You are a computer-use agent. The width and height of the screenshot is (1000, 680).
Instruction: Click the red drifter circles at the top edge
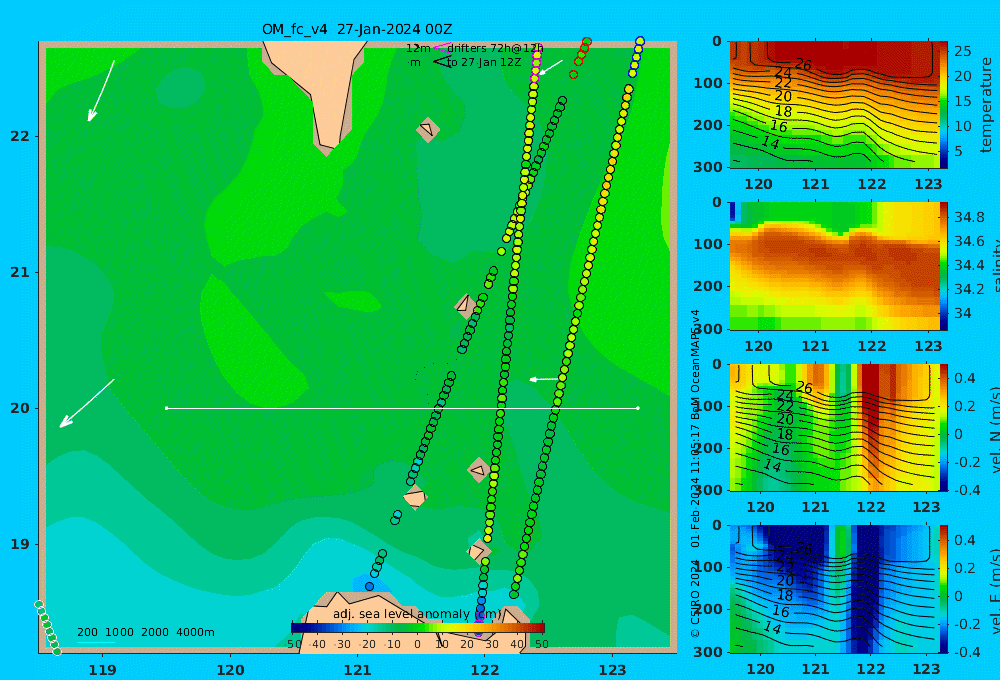[x=580, y=57]
